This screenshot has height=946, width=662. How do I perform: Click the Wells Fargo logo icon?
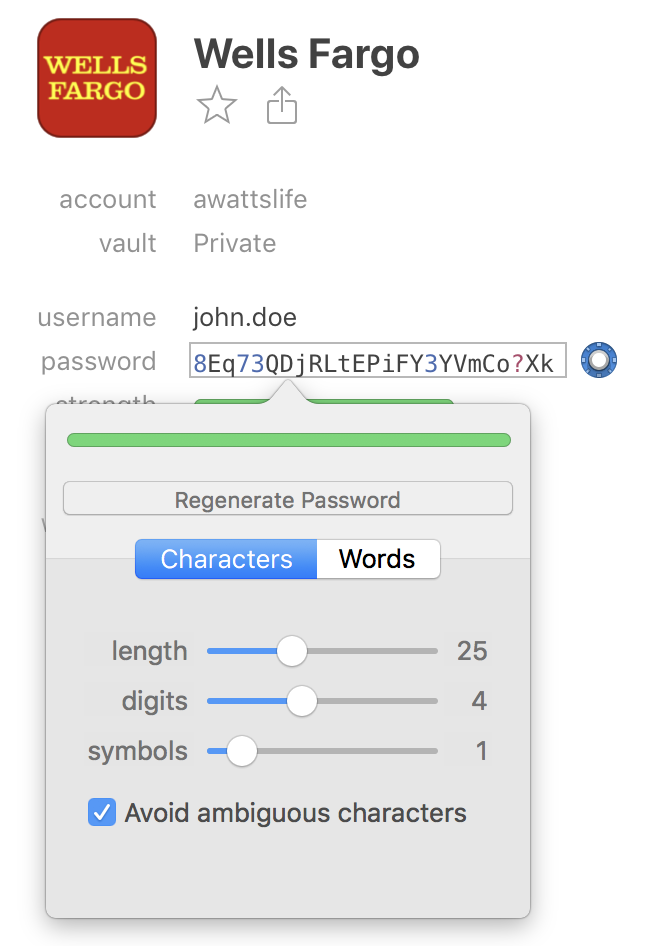coord(97,78)
